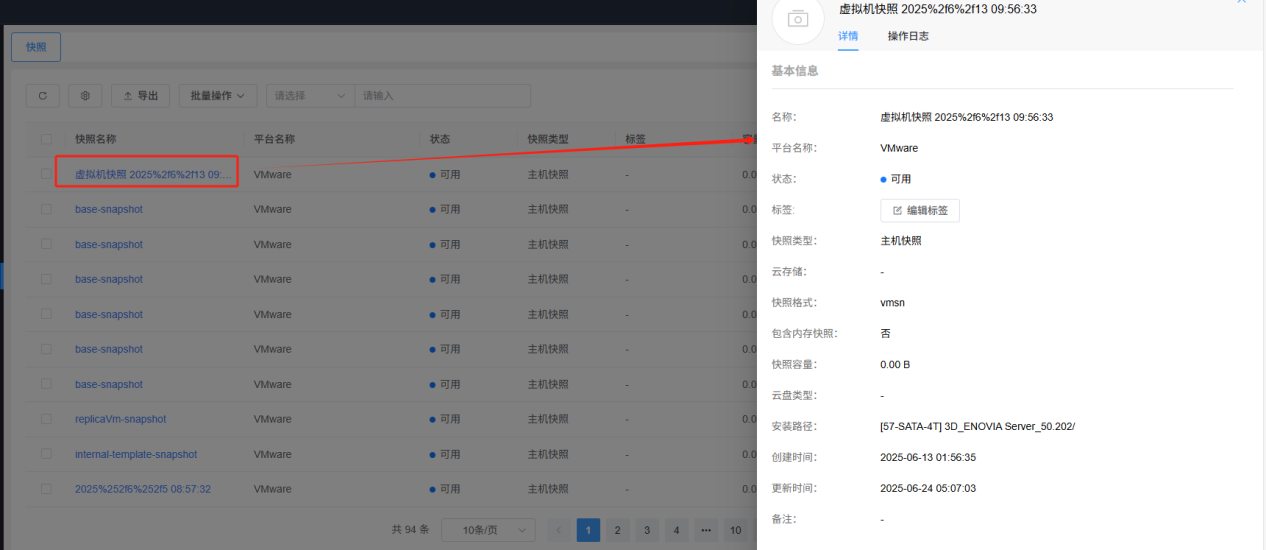Switch to the 操作日志 operation log tab
This screenshot has height=550, width=1266.
click(908, 36)
